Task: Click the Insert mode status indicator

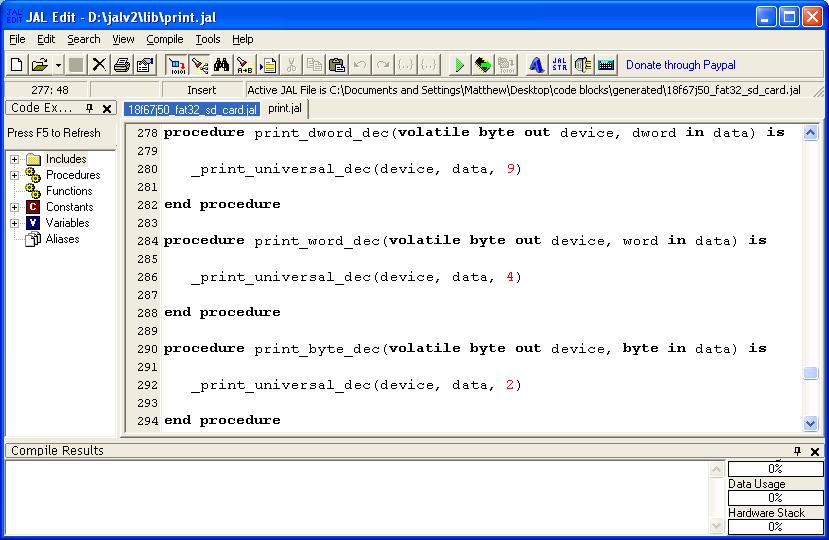Action: 201,90
